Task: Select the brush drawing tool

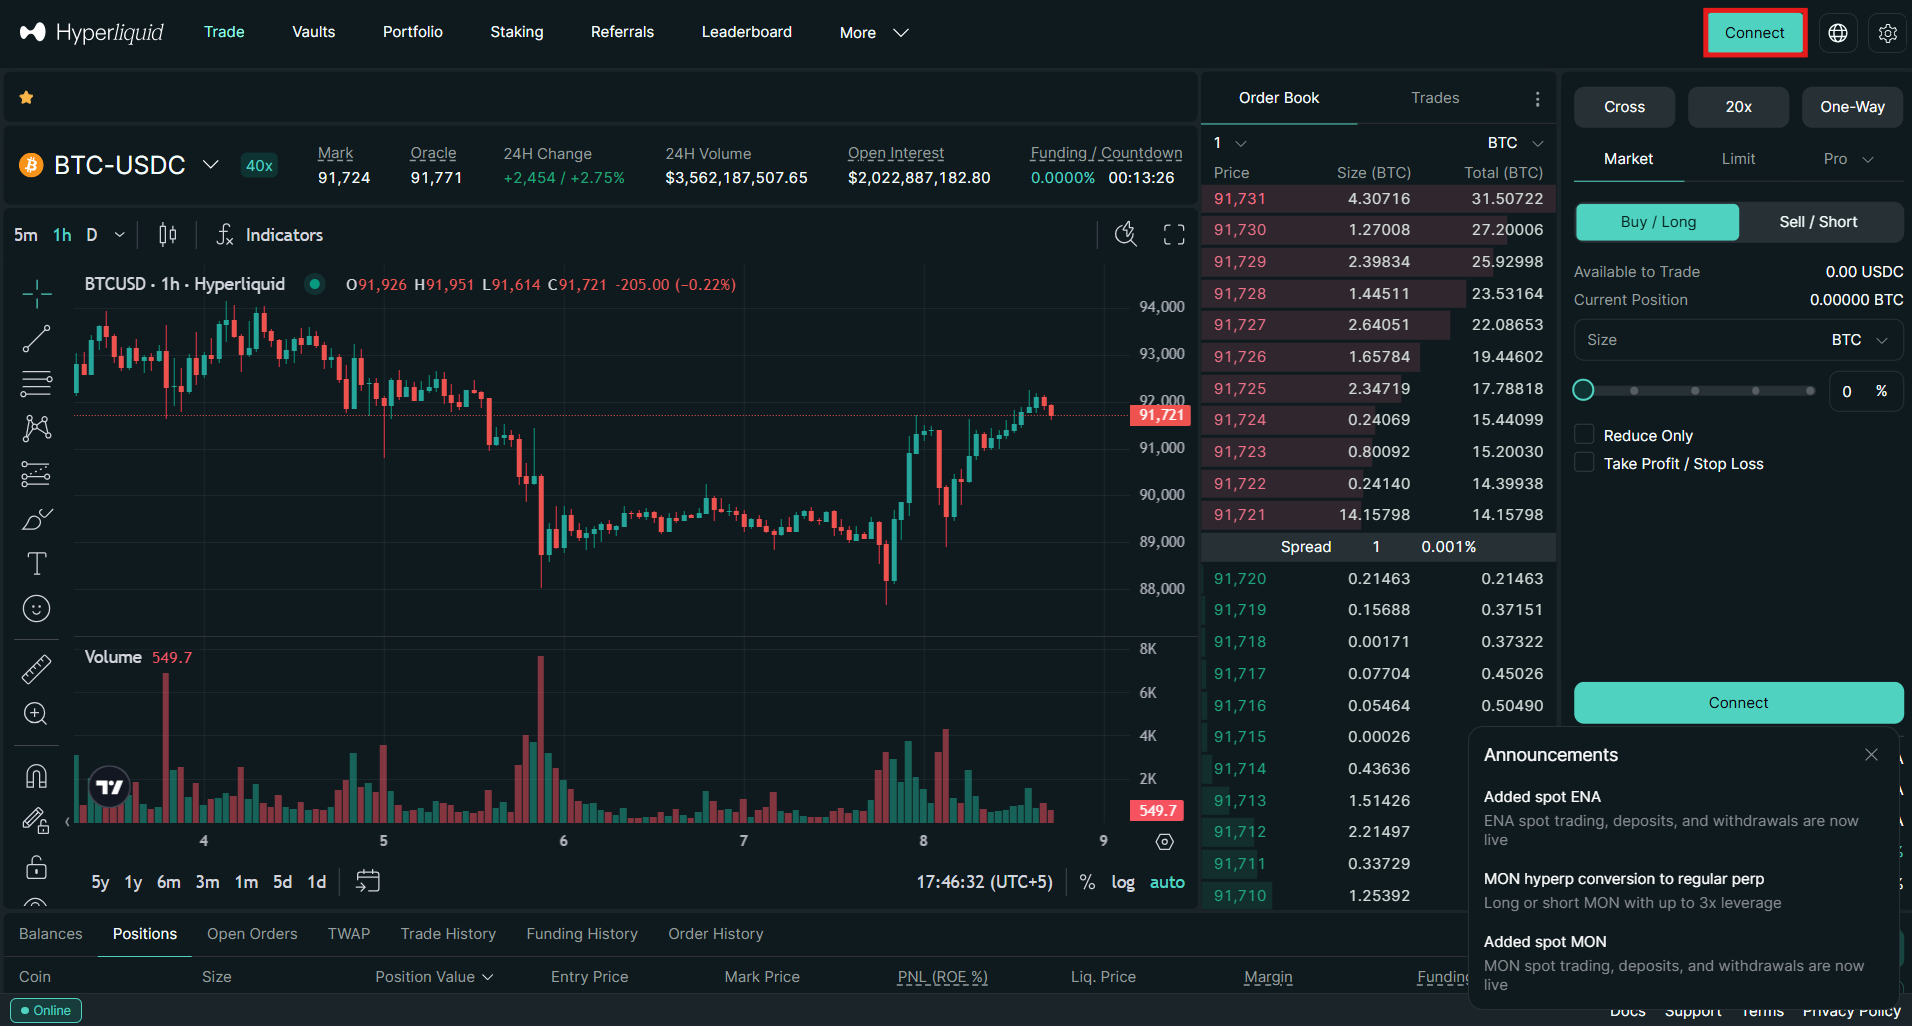Action: pos(36,518)
